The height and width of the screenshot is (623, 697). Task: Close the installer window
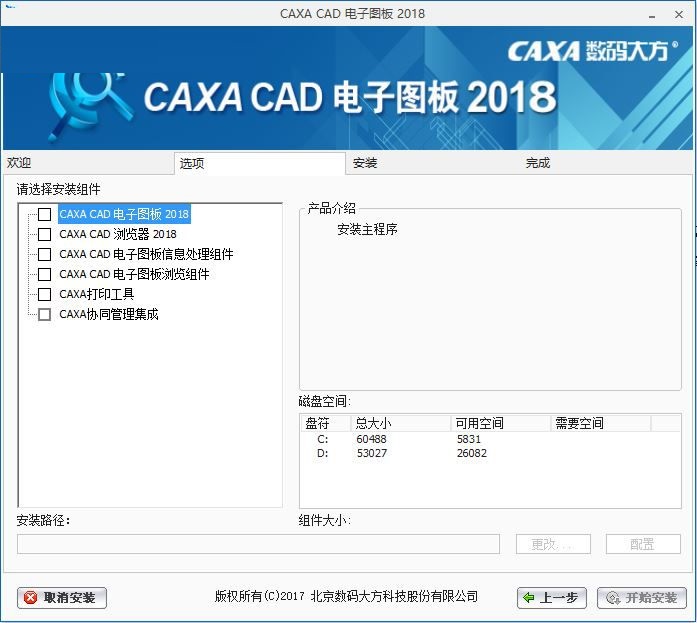(679, 14)
